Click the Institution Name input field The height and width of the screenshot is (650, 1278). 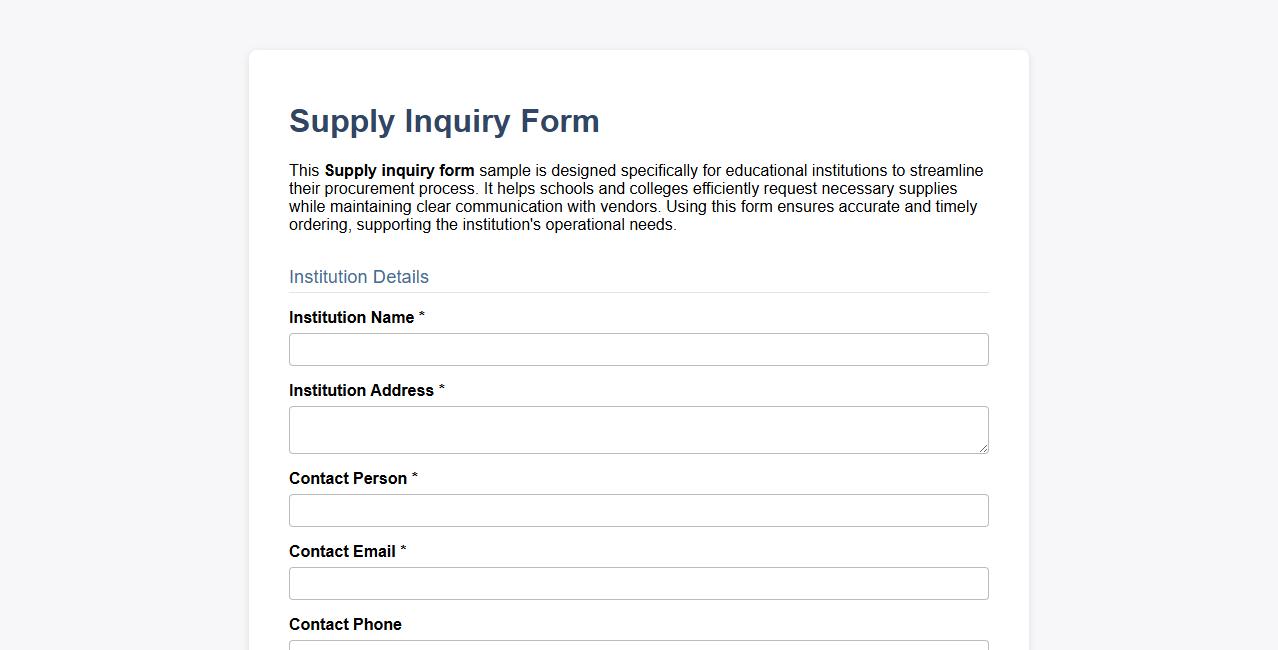pyautogui.click(x=638, y=349)
